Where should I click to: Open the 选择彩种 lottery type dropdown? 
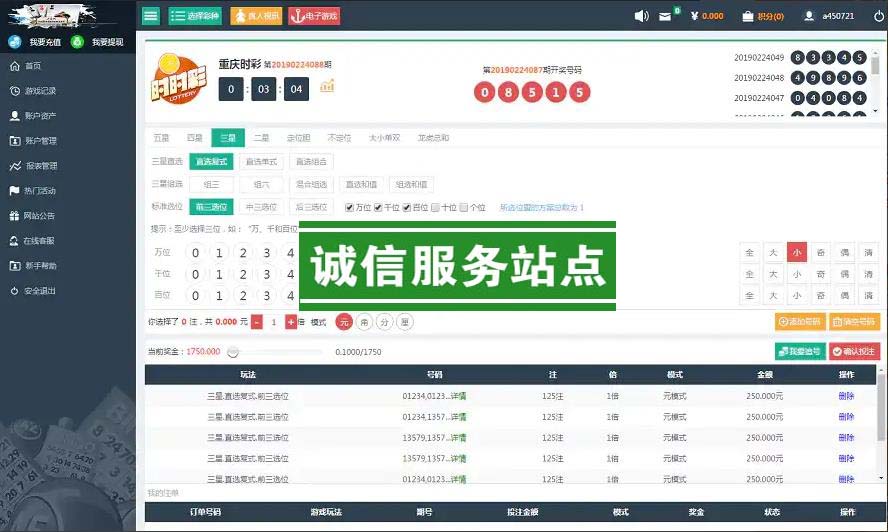click(195, 16)
